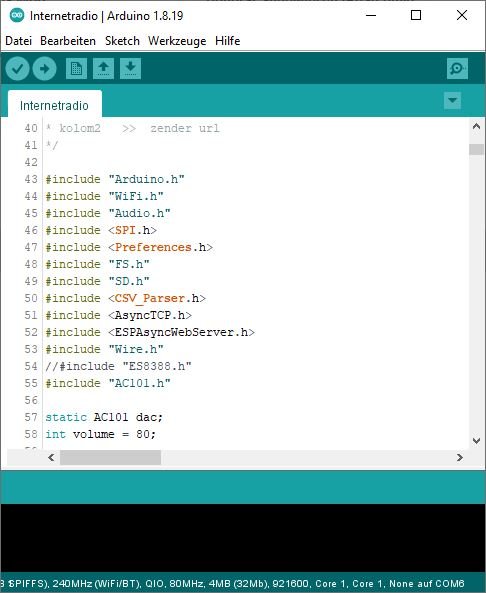486x593 pixels.
Task: Click the Arduino logo in title bar
Action: [x=17, y=16]
